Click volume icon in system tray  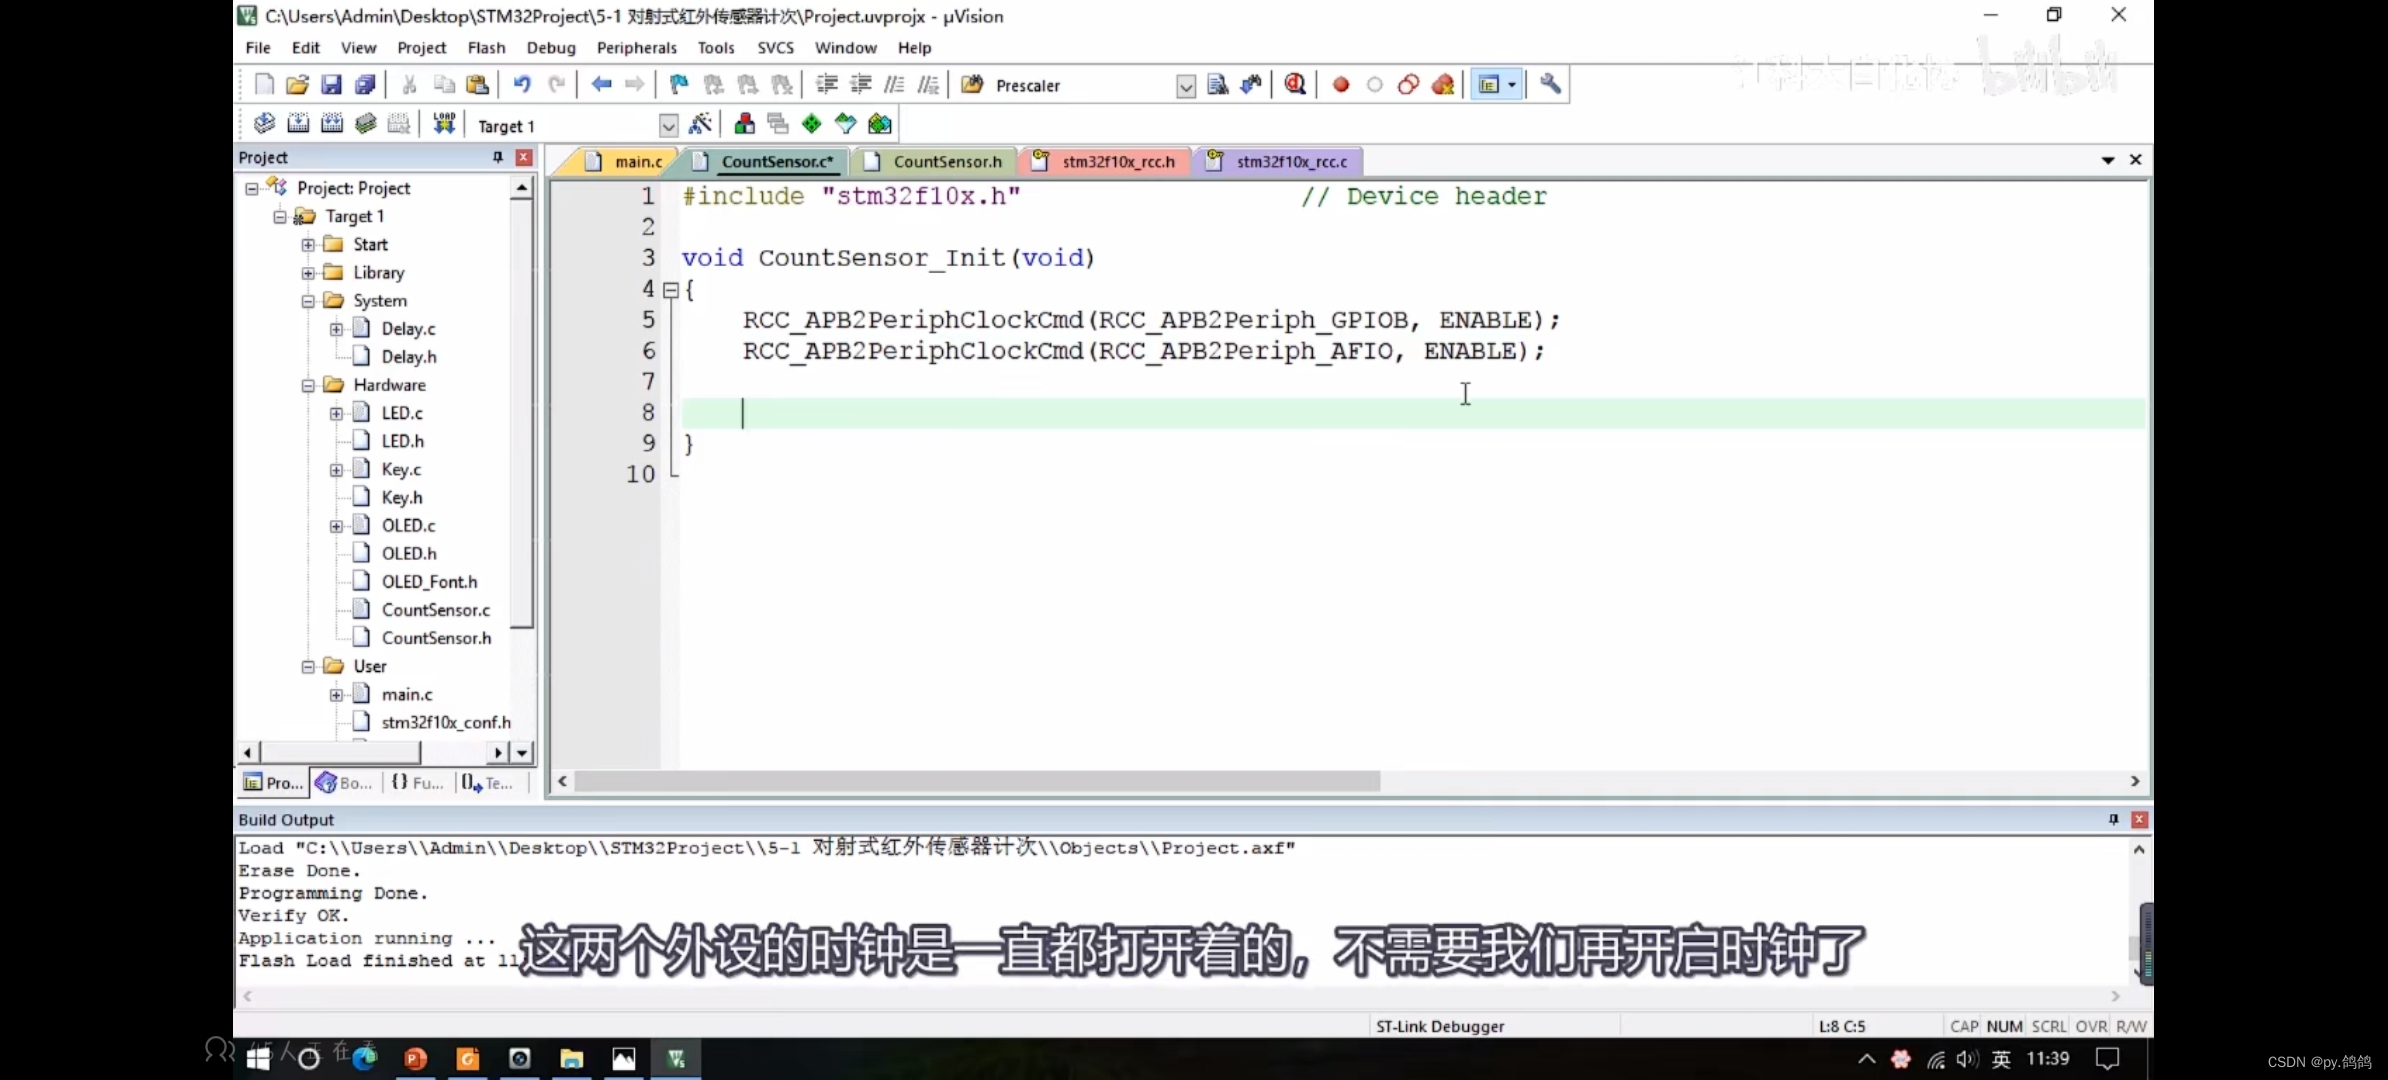click(1967, 1059)
